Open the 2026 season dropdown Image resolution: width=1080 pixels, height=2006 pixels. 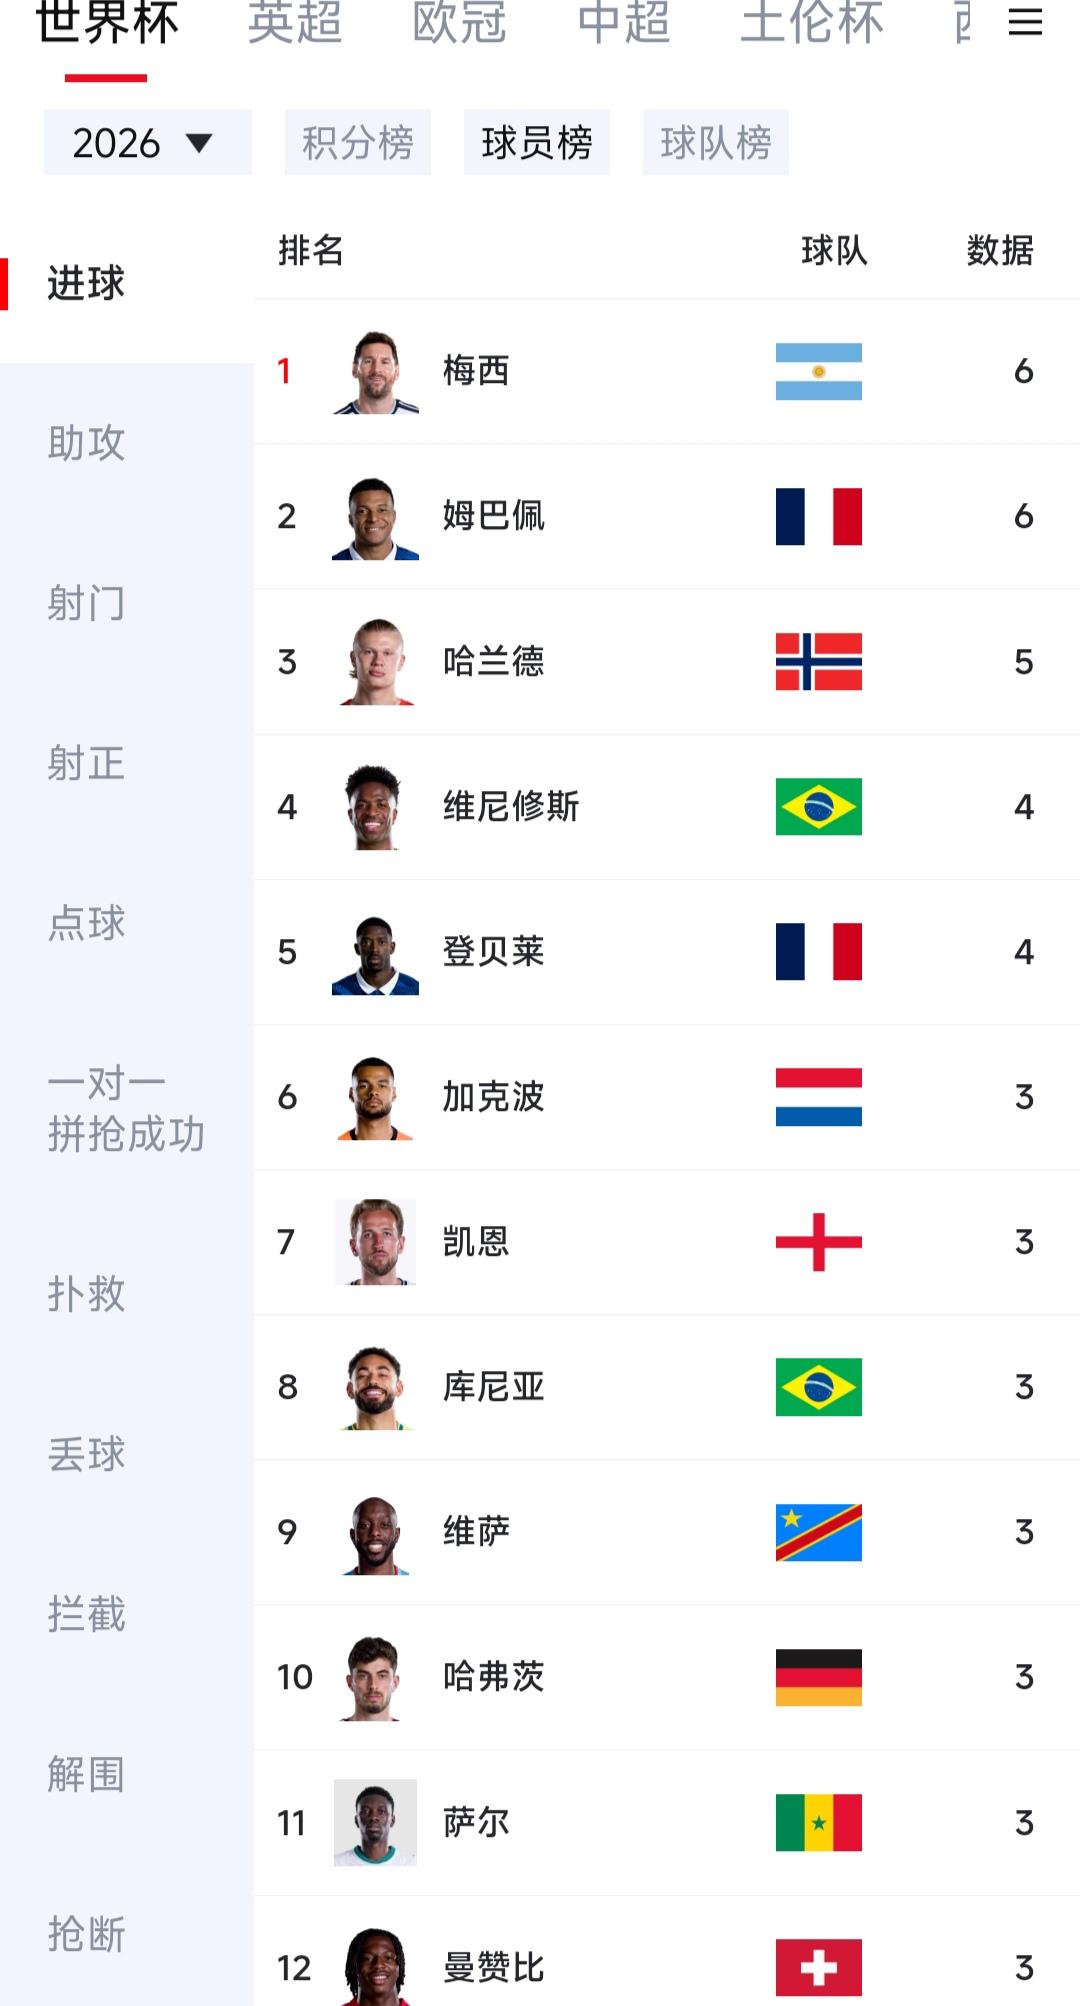148,142
